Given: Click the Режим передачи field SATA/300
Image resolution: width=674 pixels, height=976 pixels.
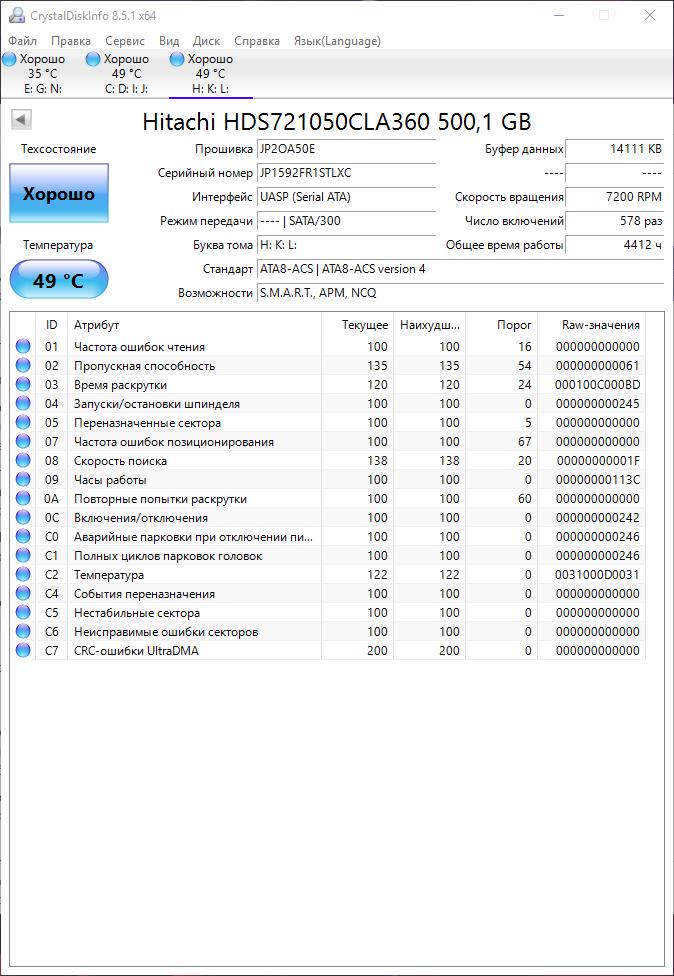Looking at the screenshot, I should point(346,221).
